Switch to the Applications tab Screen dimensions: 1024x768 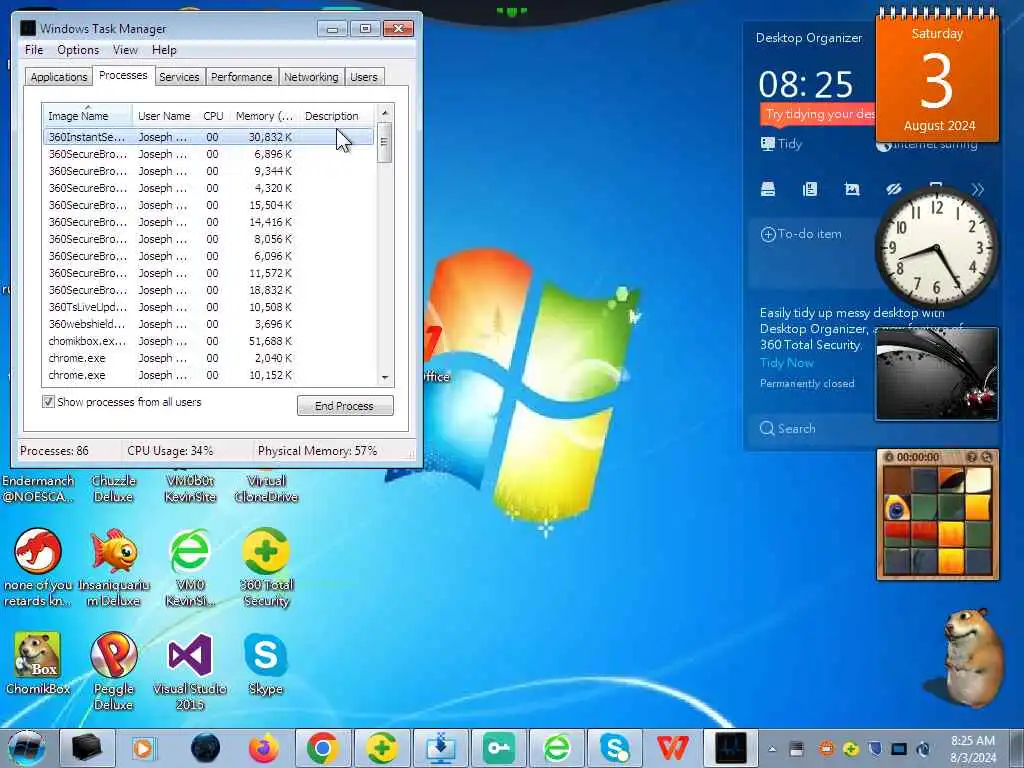click(59, 77)
